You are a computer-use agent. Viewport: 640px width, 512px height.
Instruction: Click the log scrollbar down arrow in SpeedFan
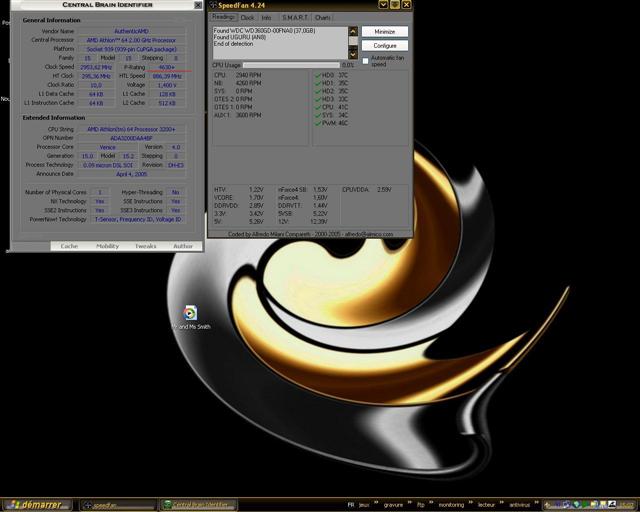[353, 54]
